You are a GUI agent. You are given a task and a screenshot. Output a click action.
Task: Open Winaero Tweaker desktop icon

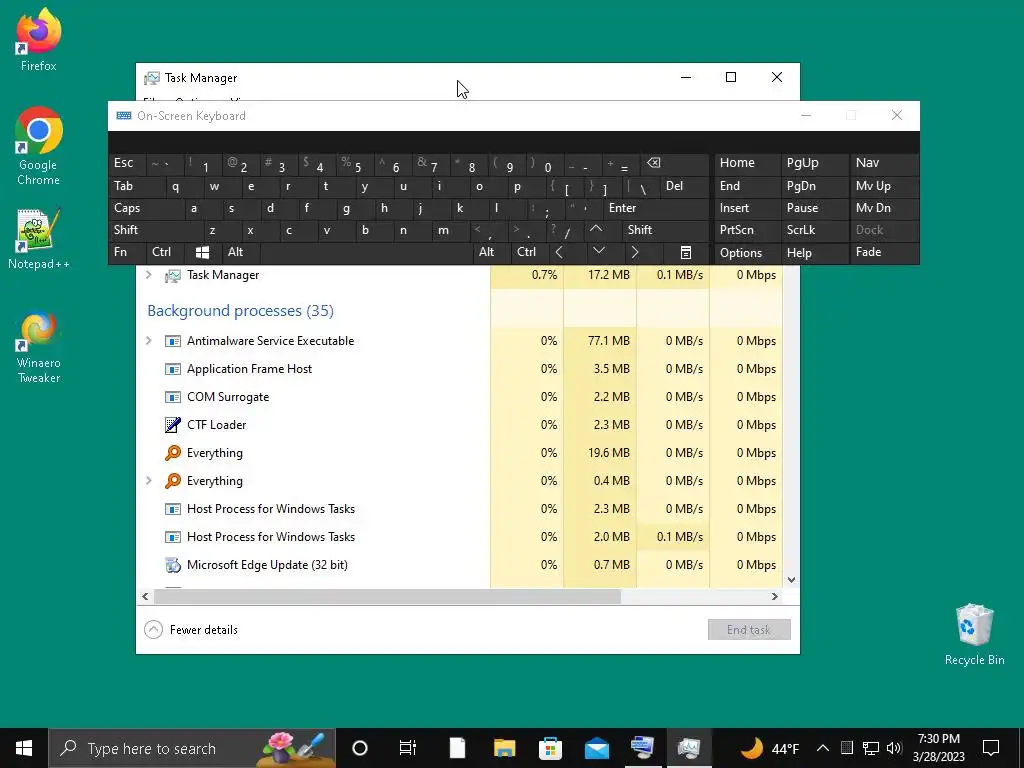pyautogui.click(x=39, y=347)
